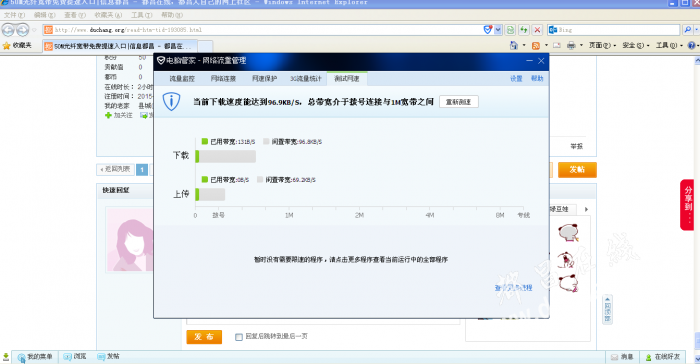This screenshot has width=700, height=364.
Task: Click the orange 发帖 button on forum page
Action: point(577,170)
